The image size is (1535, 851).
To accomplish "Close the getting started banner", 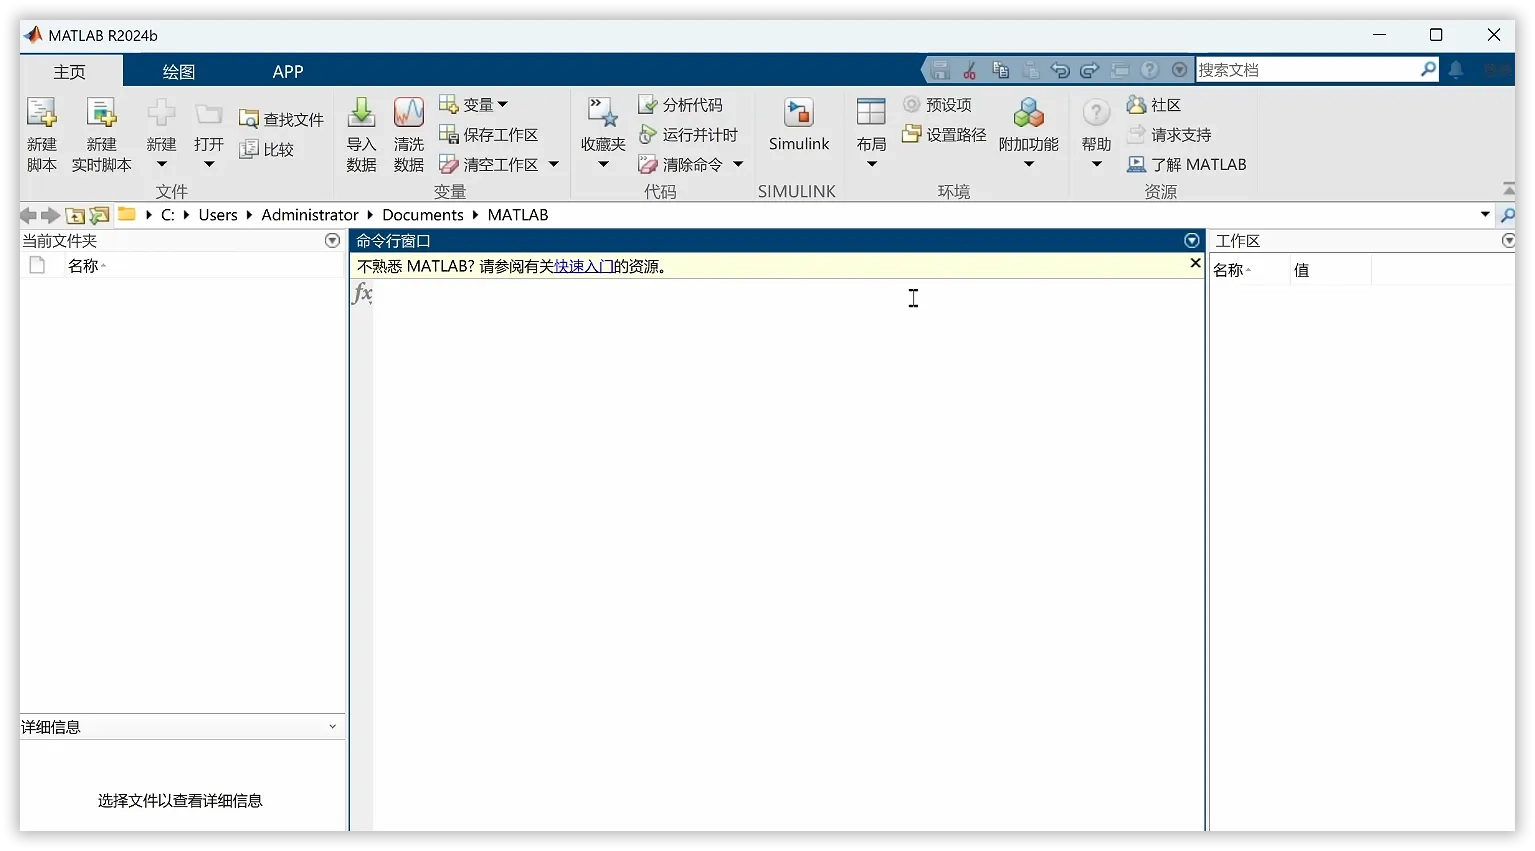I will point(1195,263).
